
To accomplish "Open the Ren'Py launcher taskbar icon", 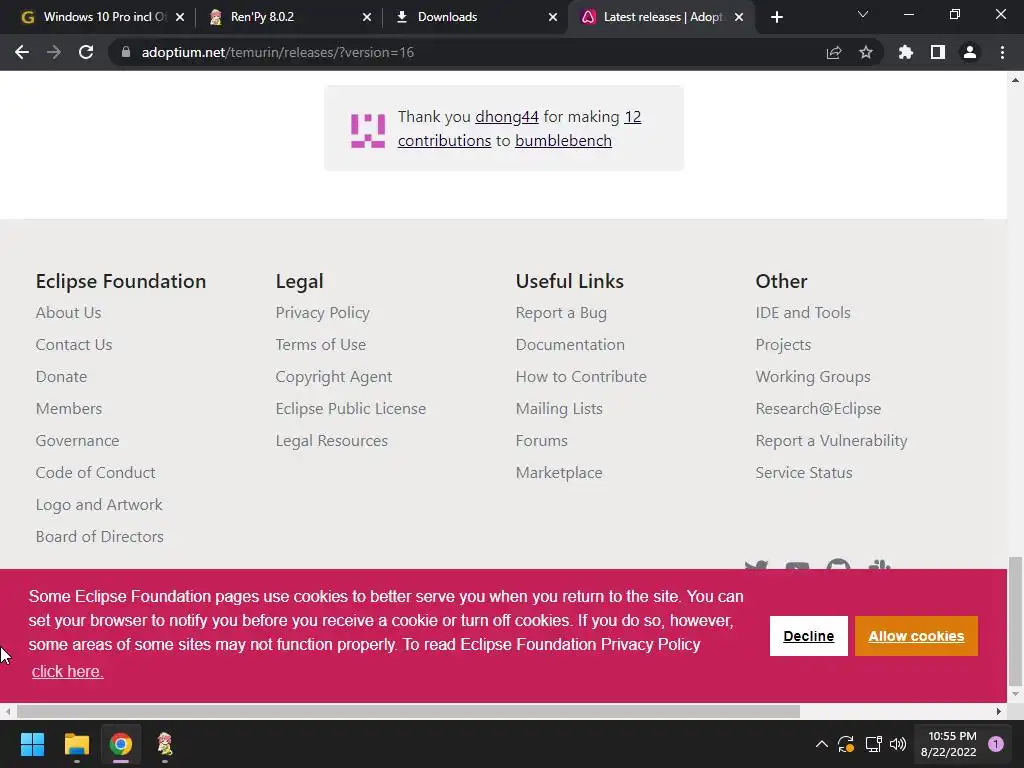I will pyautogui.click(x=165, y=744).
